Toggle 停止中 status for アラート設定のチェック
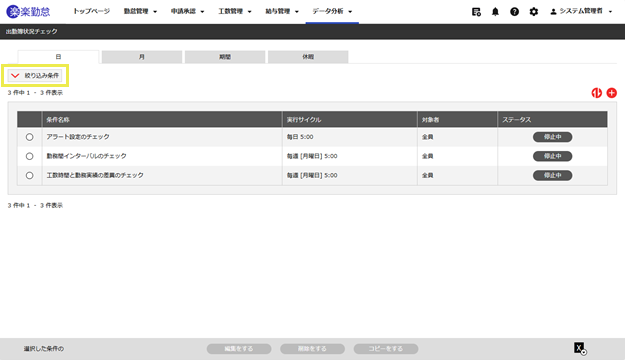This screenshot has width=625, height=360. pyautogui.click(x=552, y=137)
